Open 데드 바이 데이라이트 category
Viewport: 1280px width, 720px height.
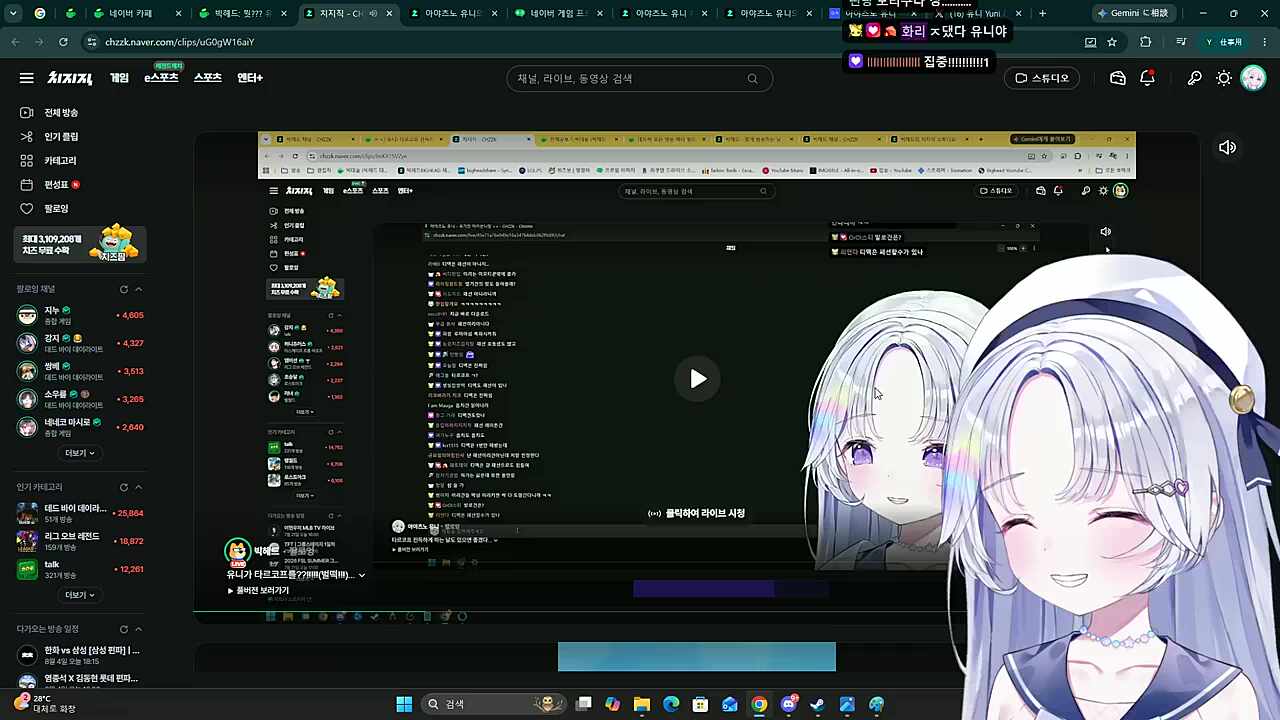click(82, 514)
